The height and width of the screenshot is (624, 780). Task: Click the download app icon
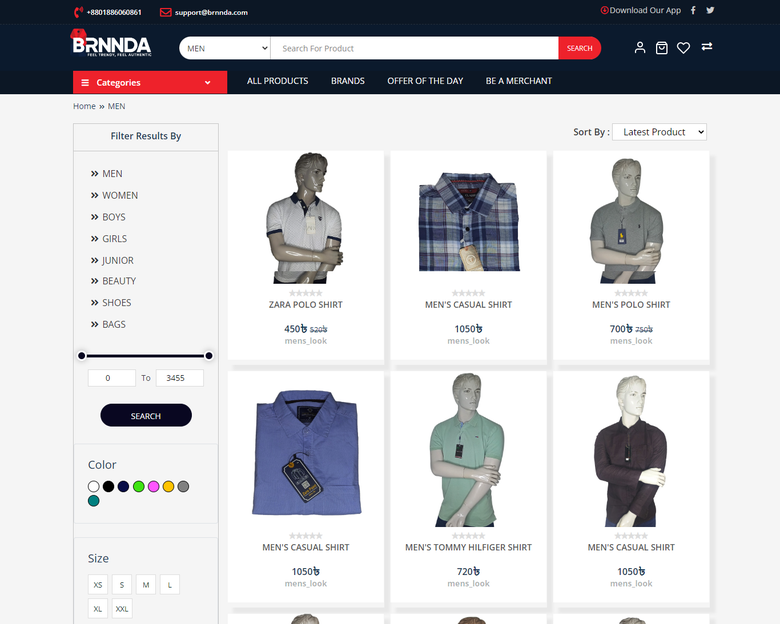(x=604, y=10)
